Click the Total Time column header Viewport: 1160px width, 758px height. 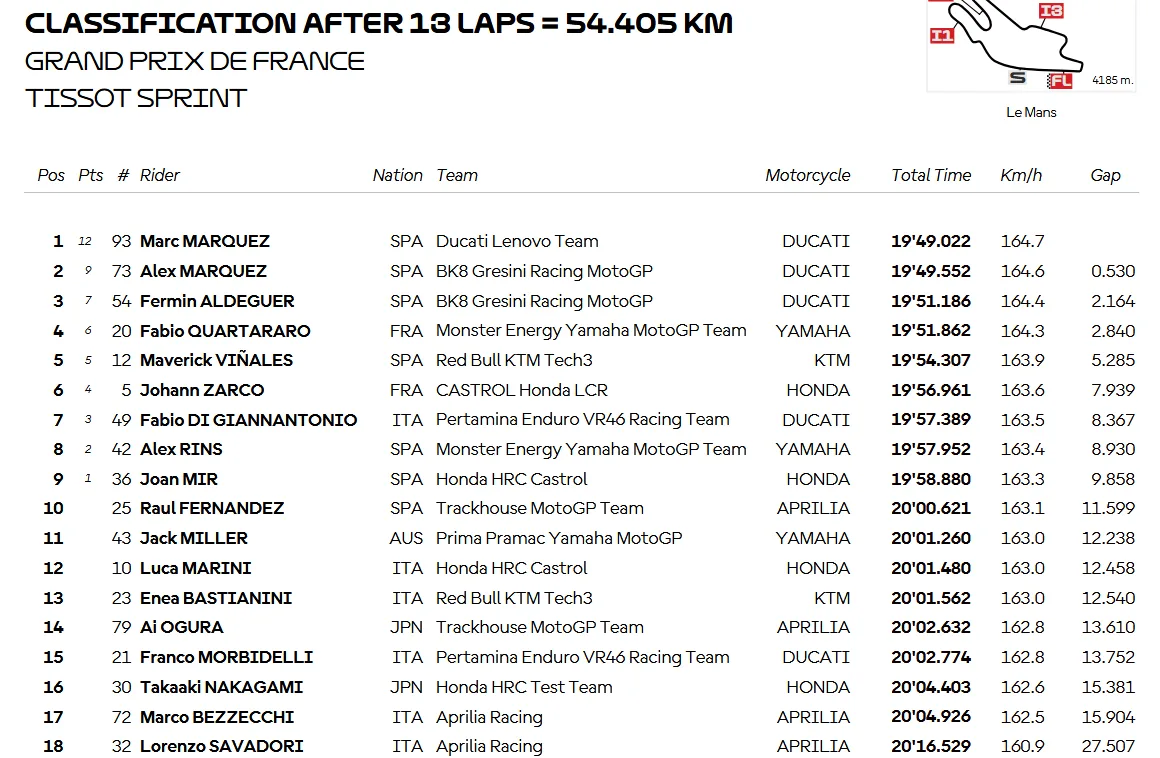tap(931, 175)
